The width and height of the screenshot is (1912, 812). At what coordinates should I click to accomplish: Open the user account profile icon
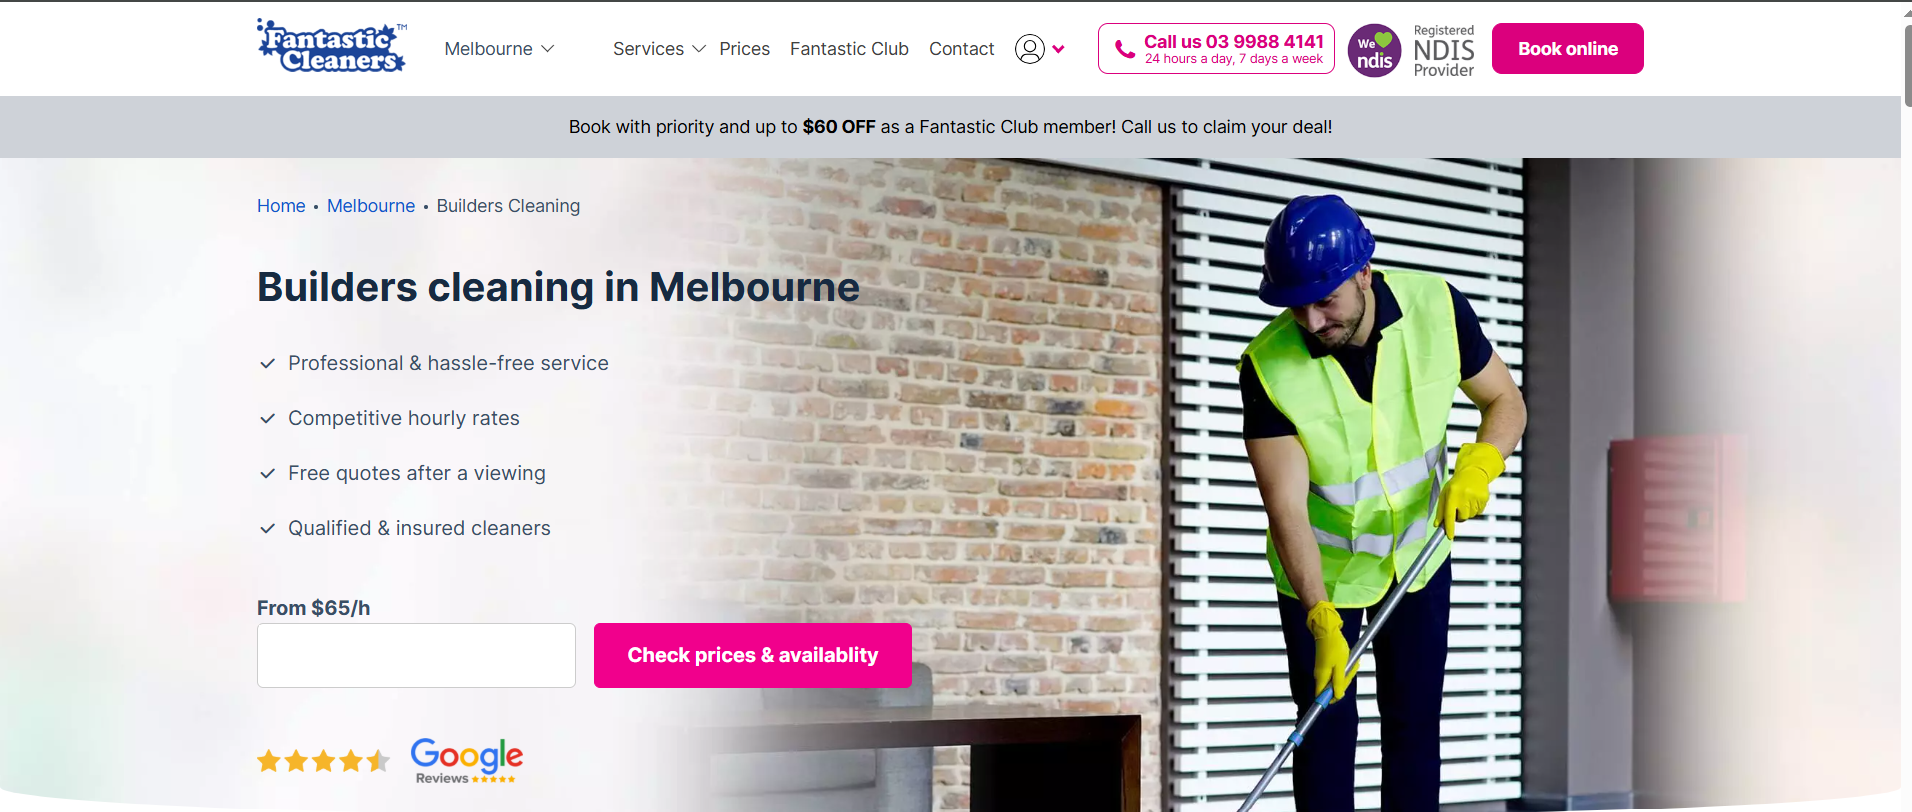1029,49
